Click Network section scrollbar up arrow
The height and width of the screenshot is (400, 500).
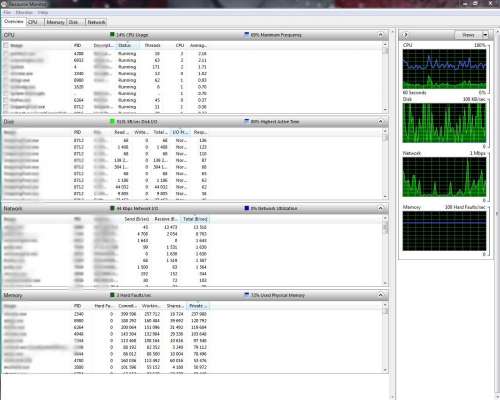pyautogui.click(x=385, y=218)
